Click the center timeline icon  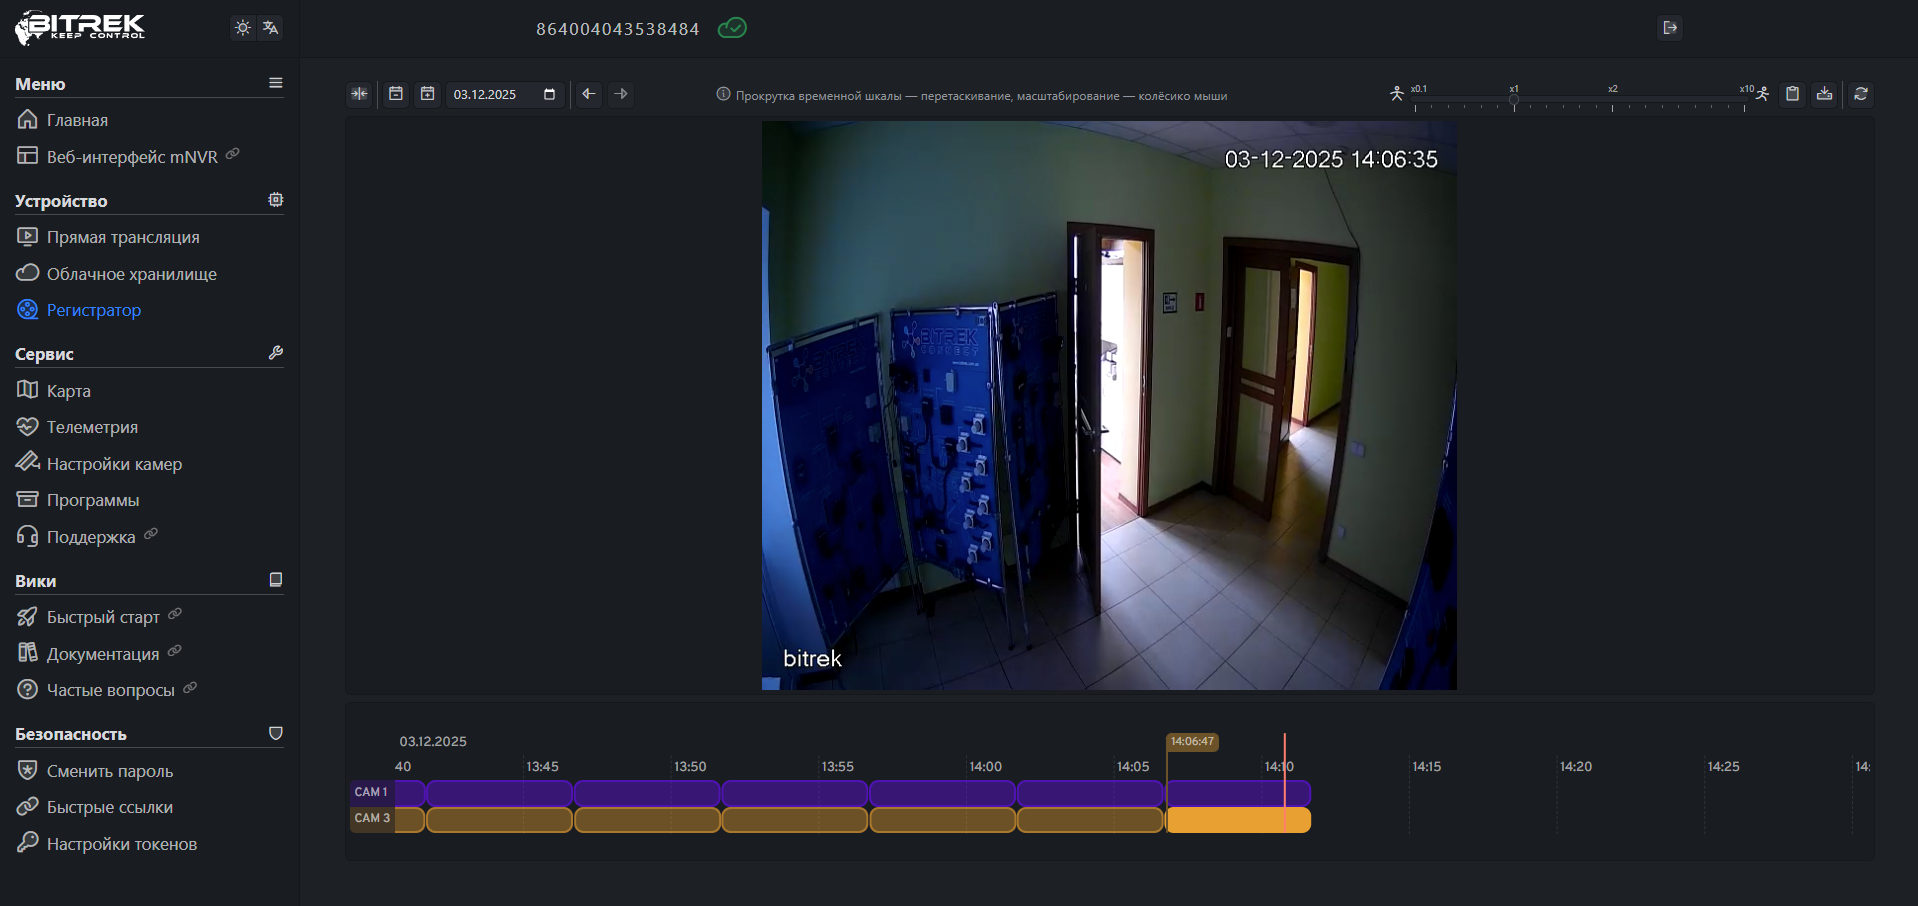359,94
